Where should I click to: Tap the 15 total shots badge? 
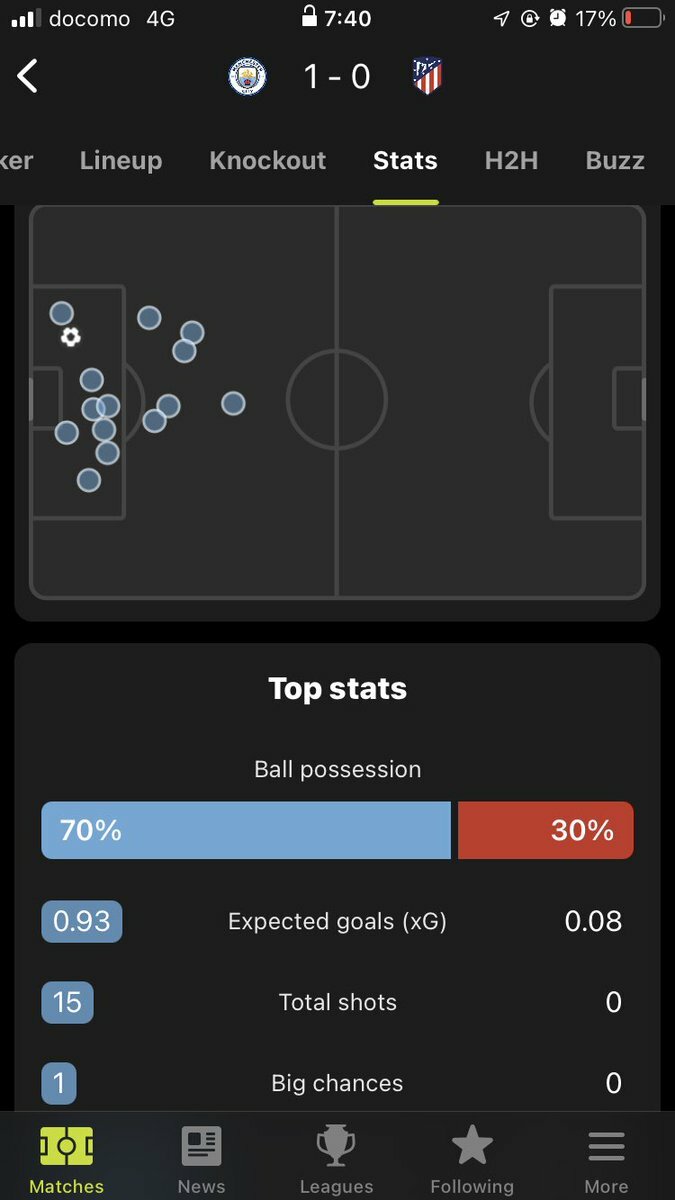coord(67,1002)
